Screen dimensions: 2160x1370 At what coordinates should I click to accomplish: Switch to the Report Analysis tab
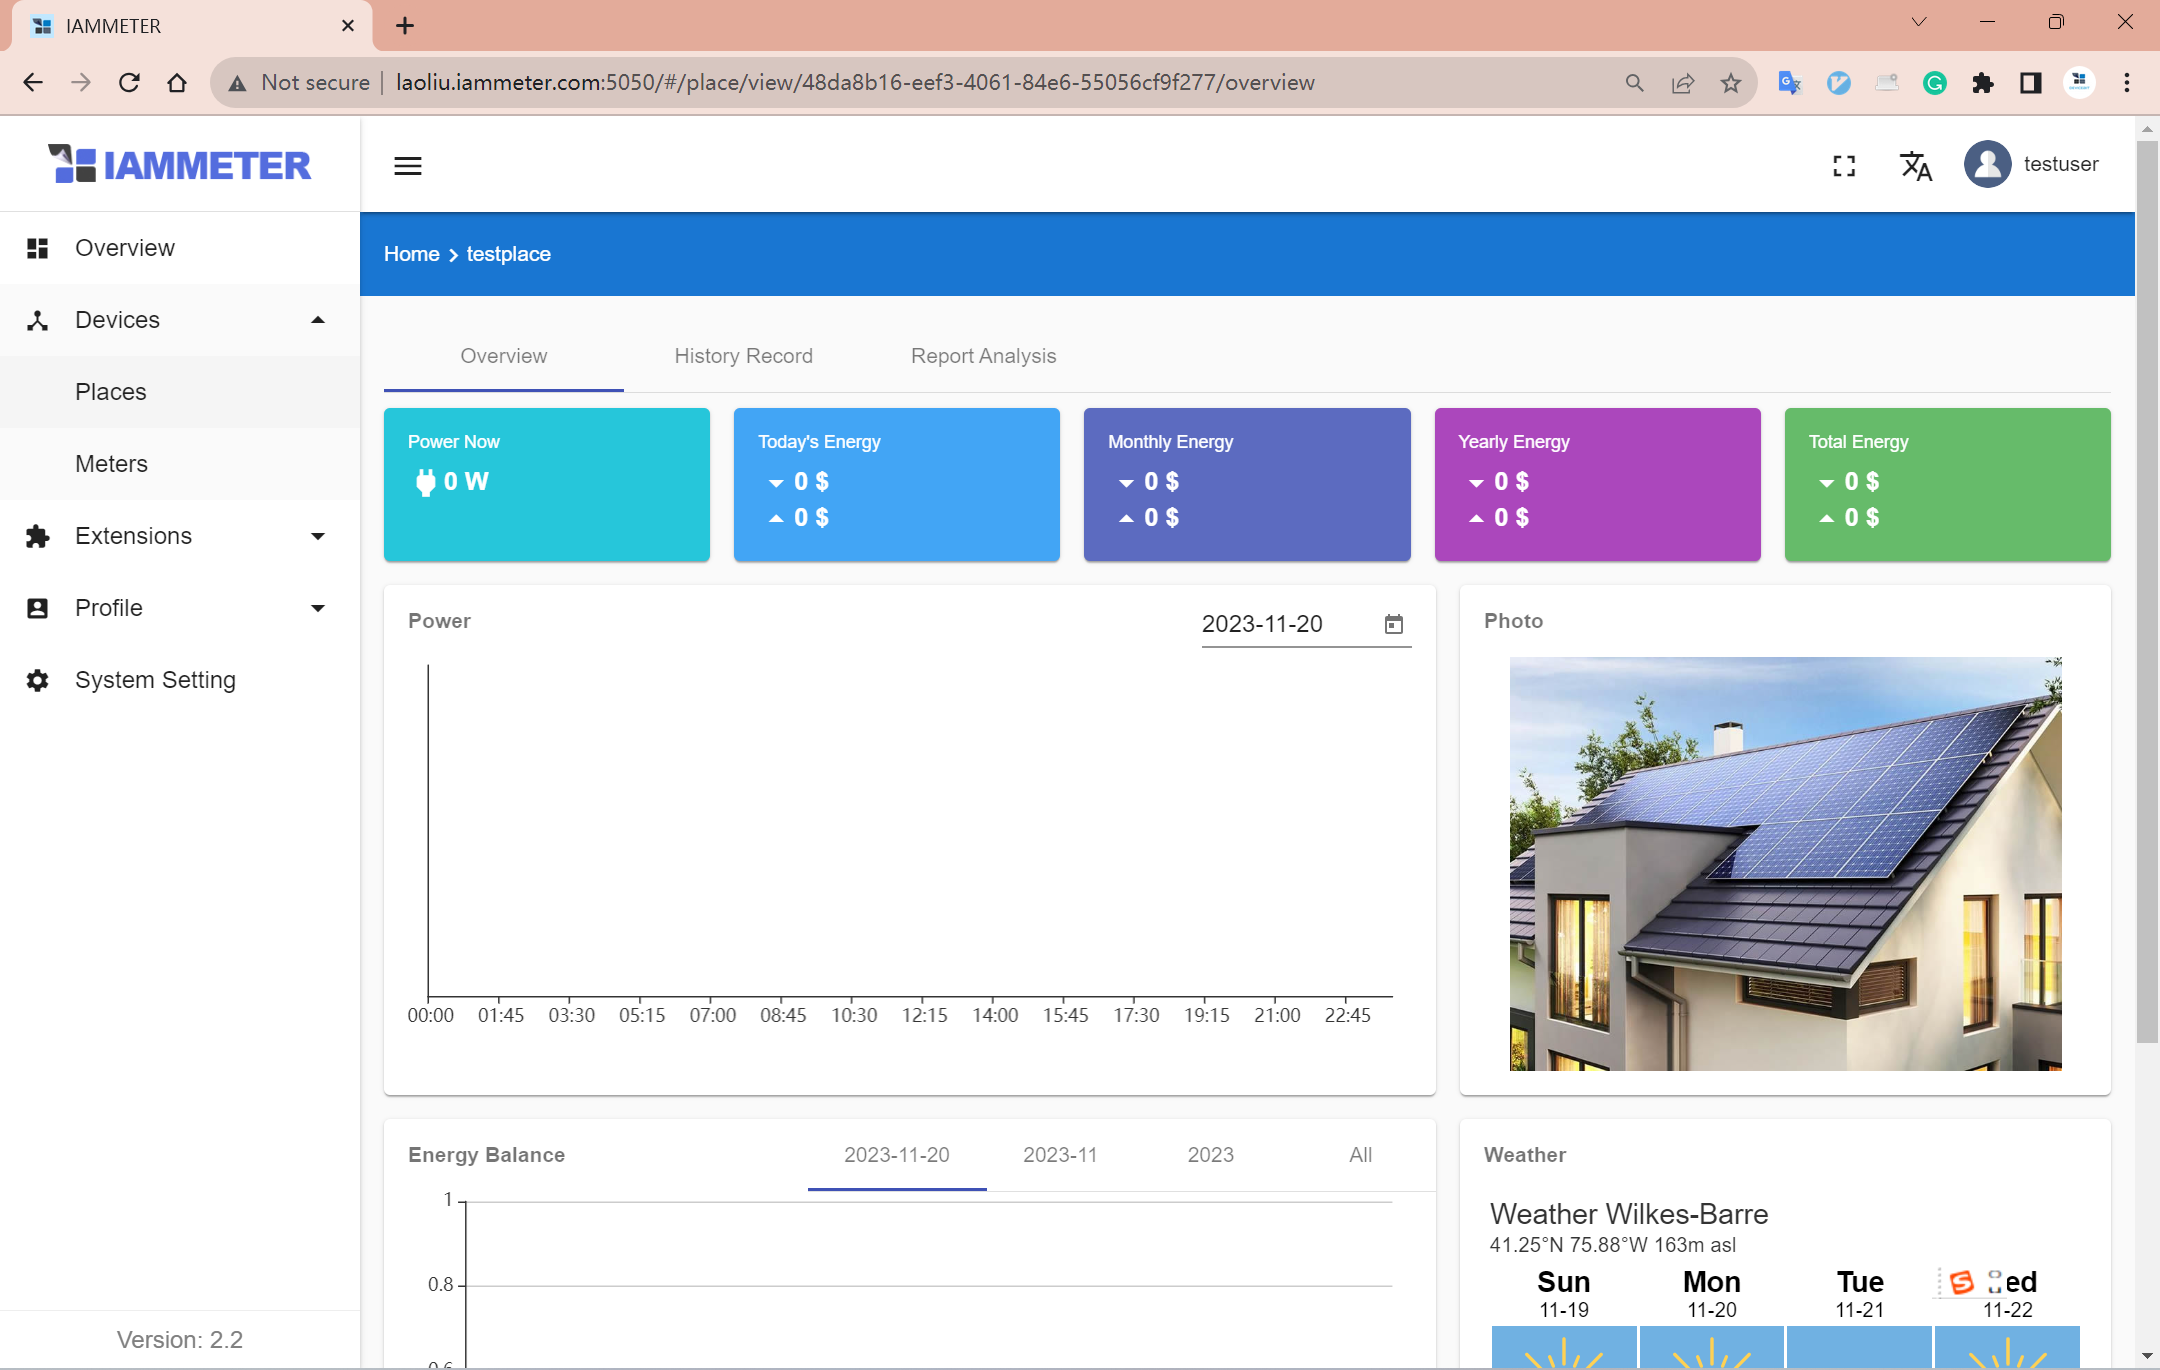click(x=983, y=356)
